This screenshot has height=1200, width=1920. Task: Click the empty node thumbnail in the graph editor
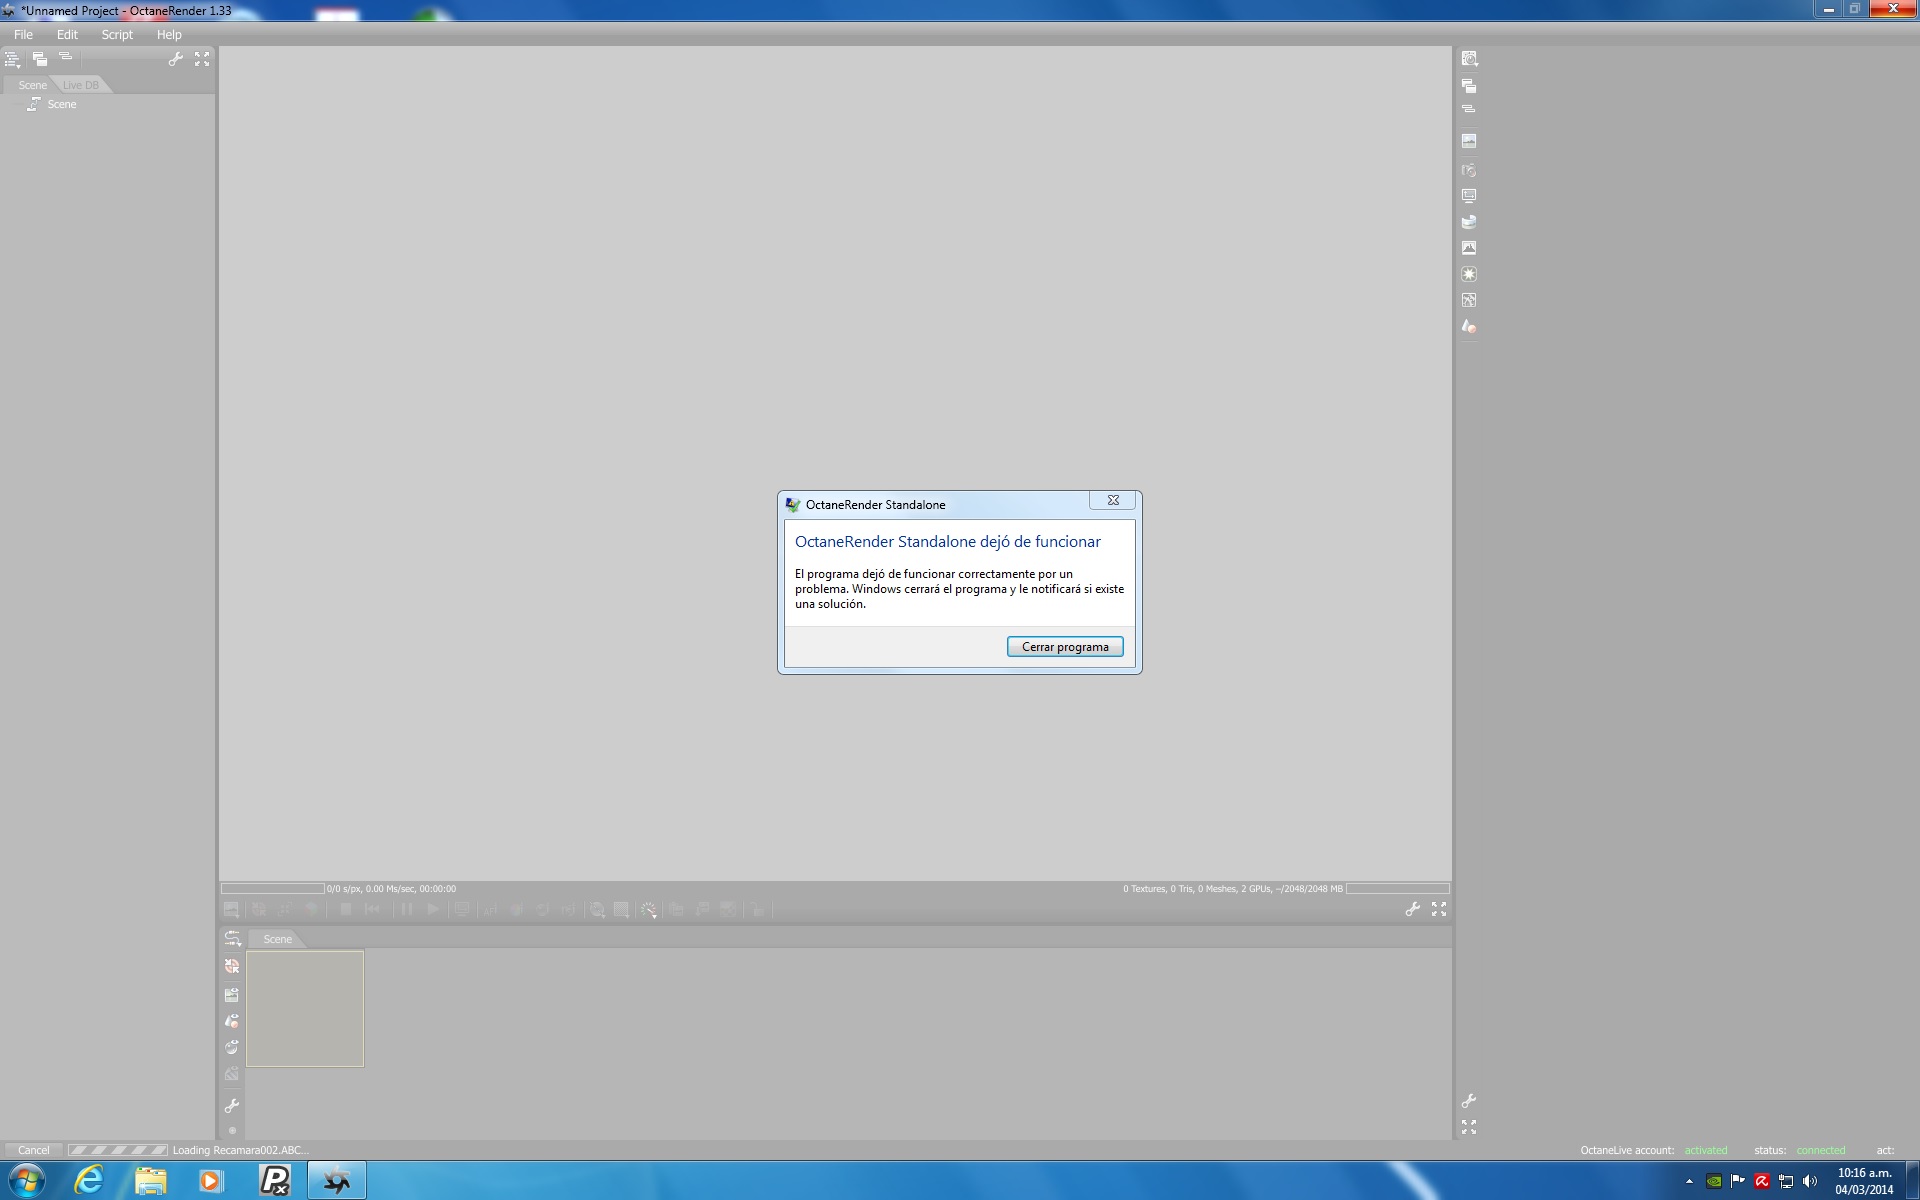305,1009
